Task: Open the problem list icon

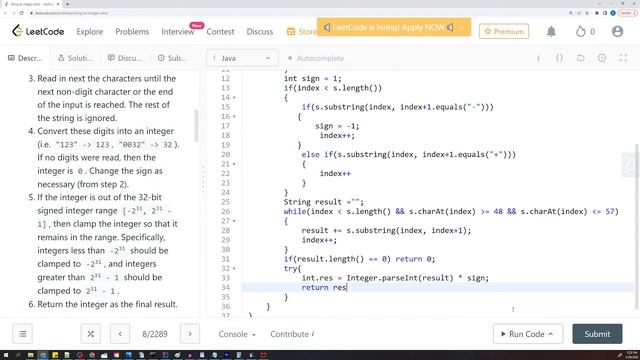Action: 22,334
